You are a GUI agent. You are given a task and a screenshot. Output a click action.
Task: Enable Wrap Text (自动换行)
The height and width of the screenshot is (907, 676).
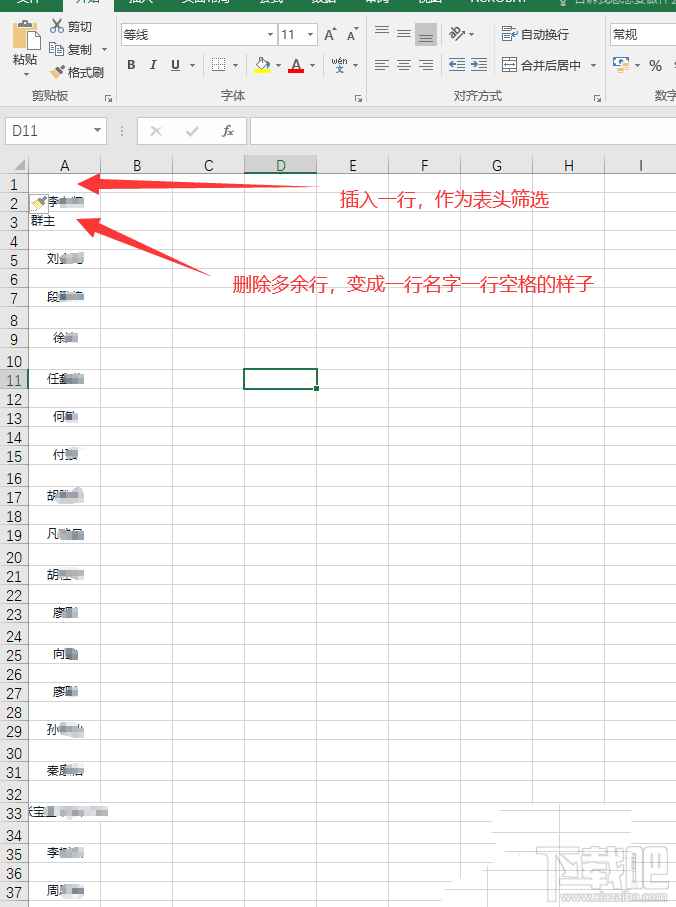click(535, 35)
